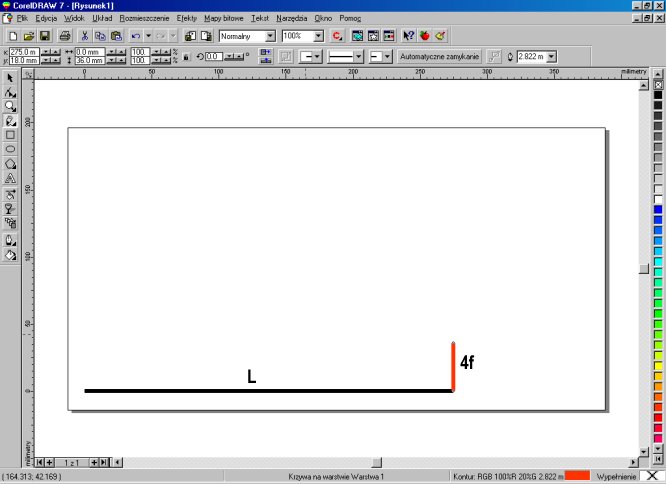Screen dimensions: 666x484
Task: Open the Fill tool flyout
Action: point(10,254)
